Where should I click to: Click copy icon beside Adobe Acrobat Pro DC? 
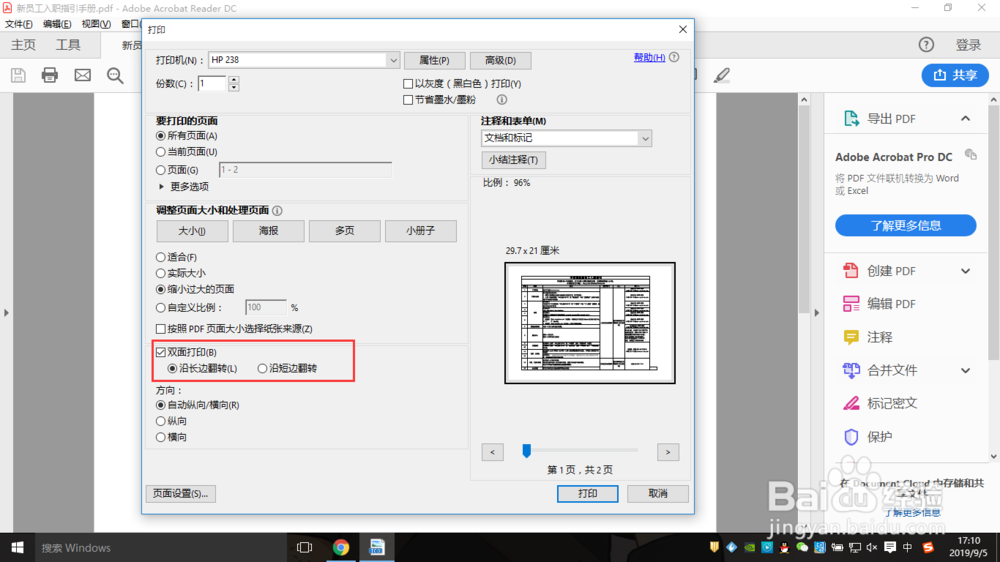[x=971, y=154]
